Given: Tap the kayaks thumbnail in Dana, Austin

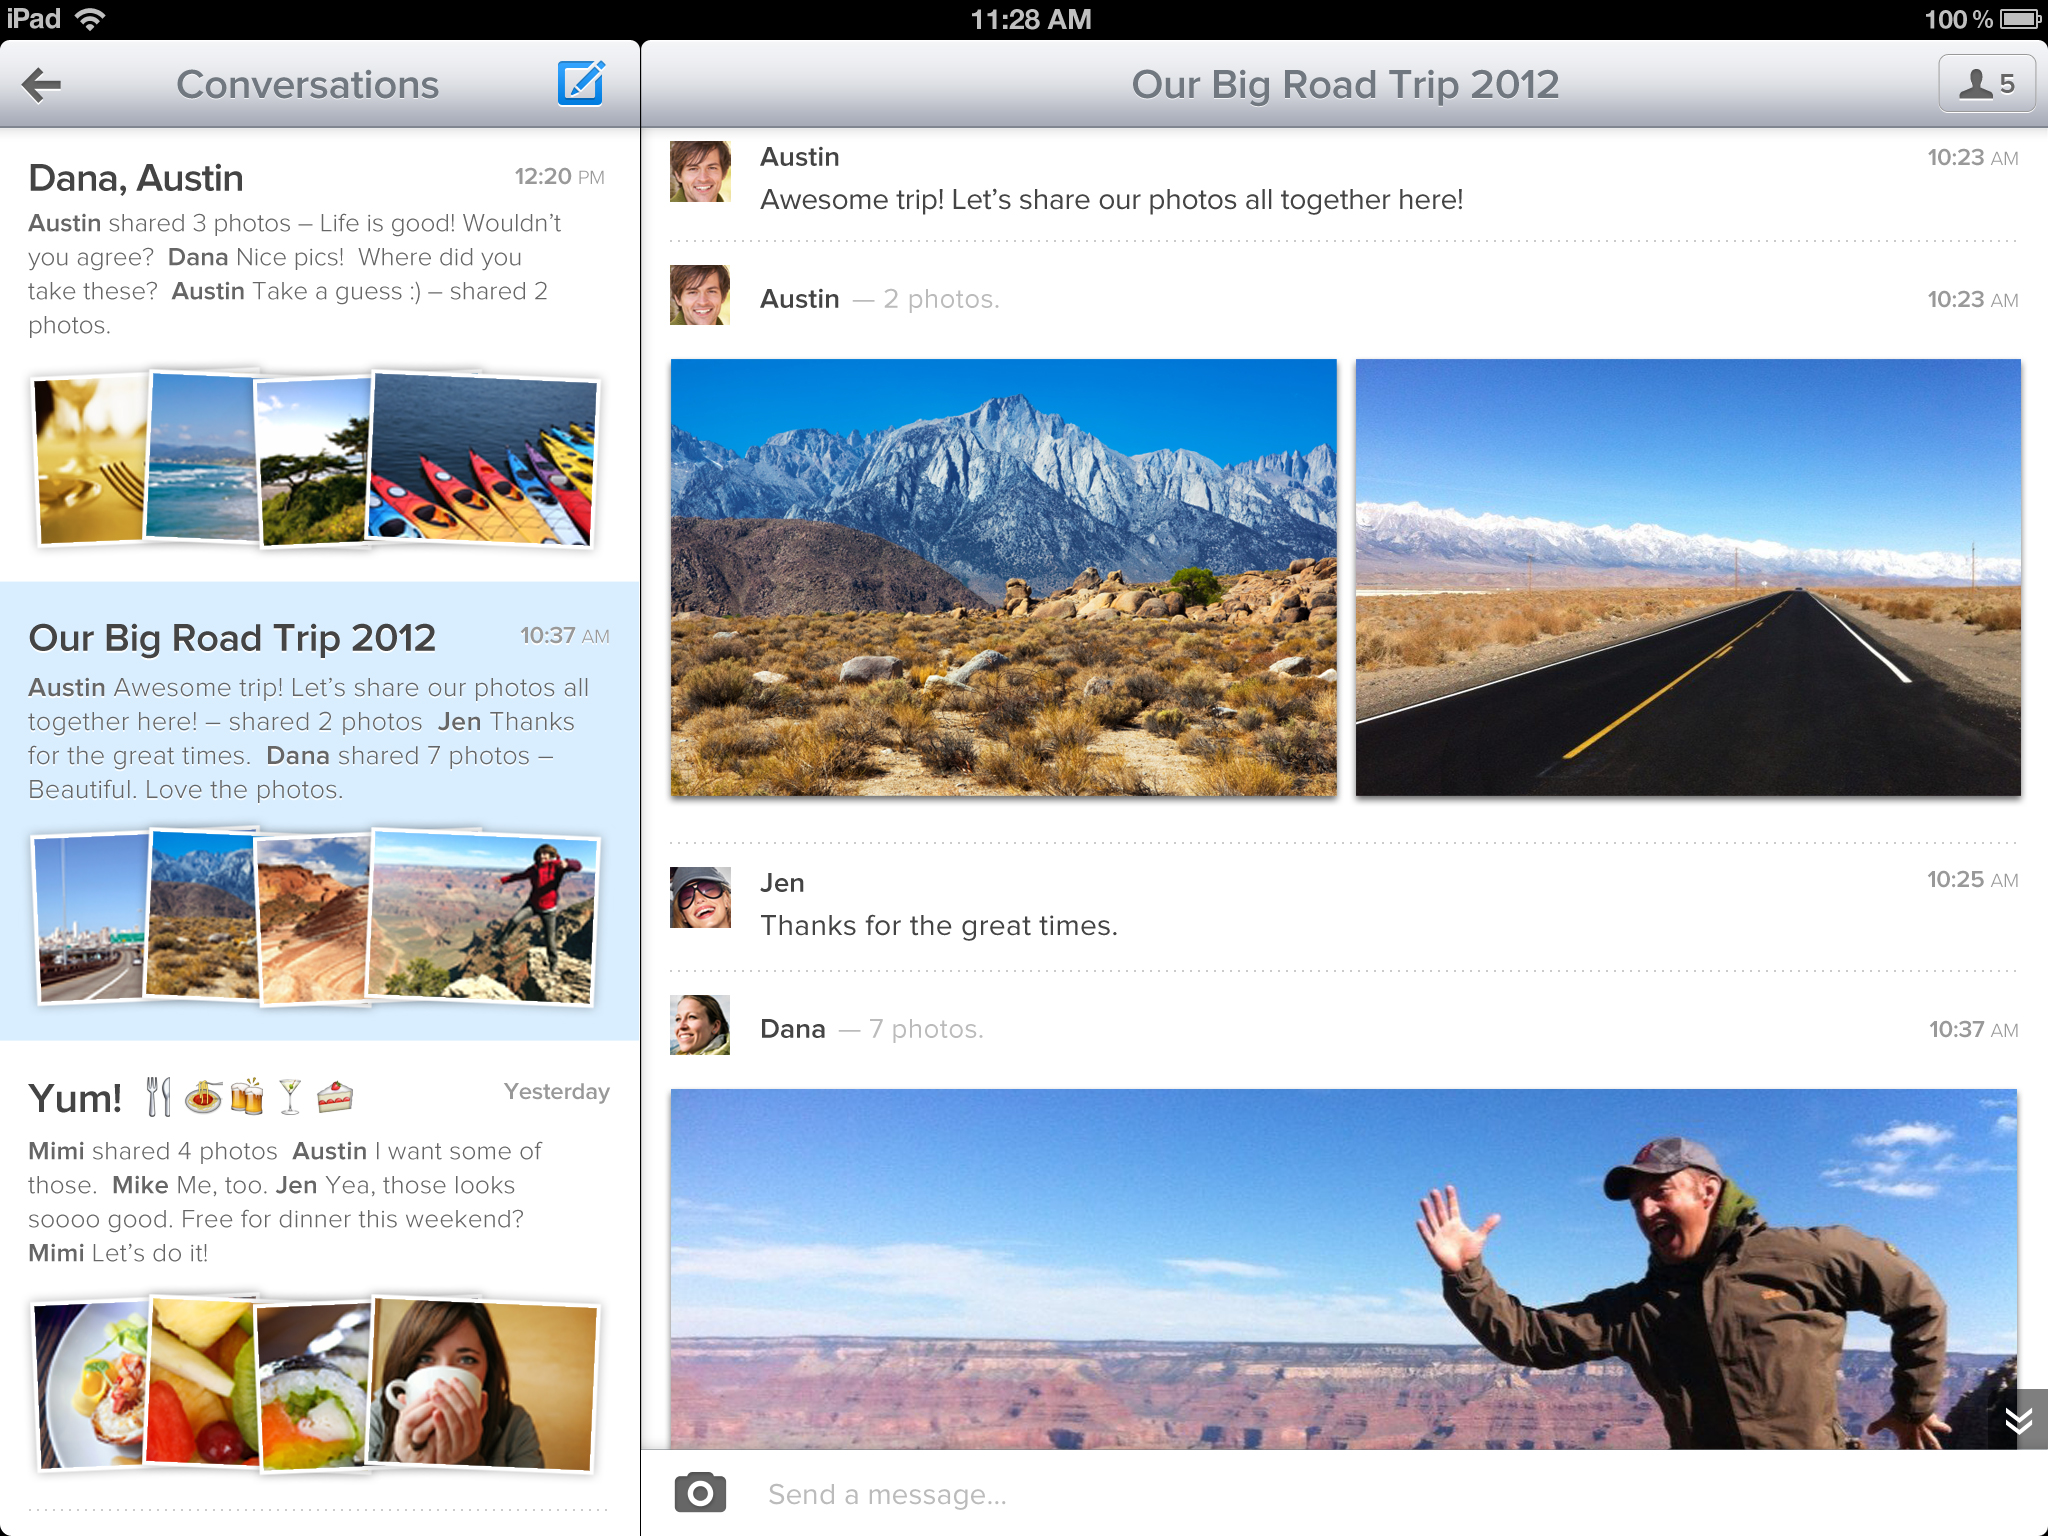Looking at the screenshot, I should pyautogui.click(x=484, y=460).
